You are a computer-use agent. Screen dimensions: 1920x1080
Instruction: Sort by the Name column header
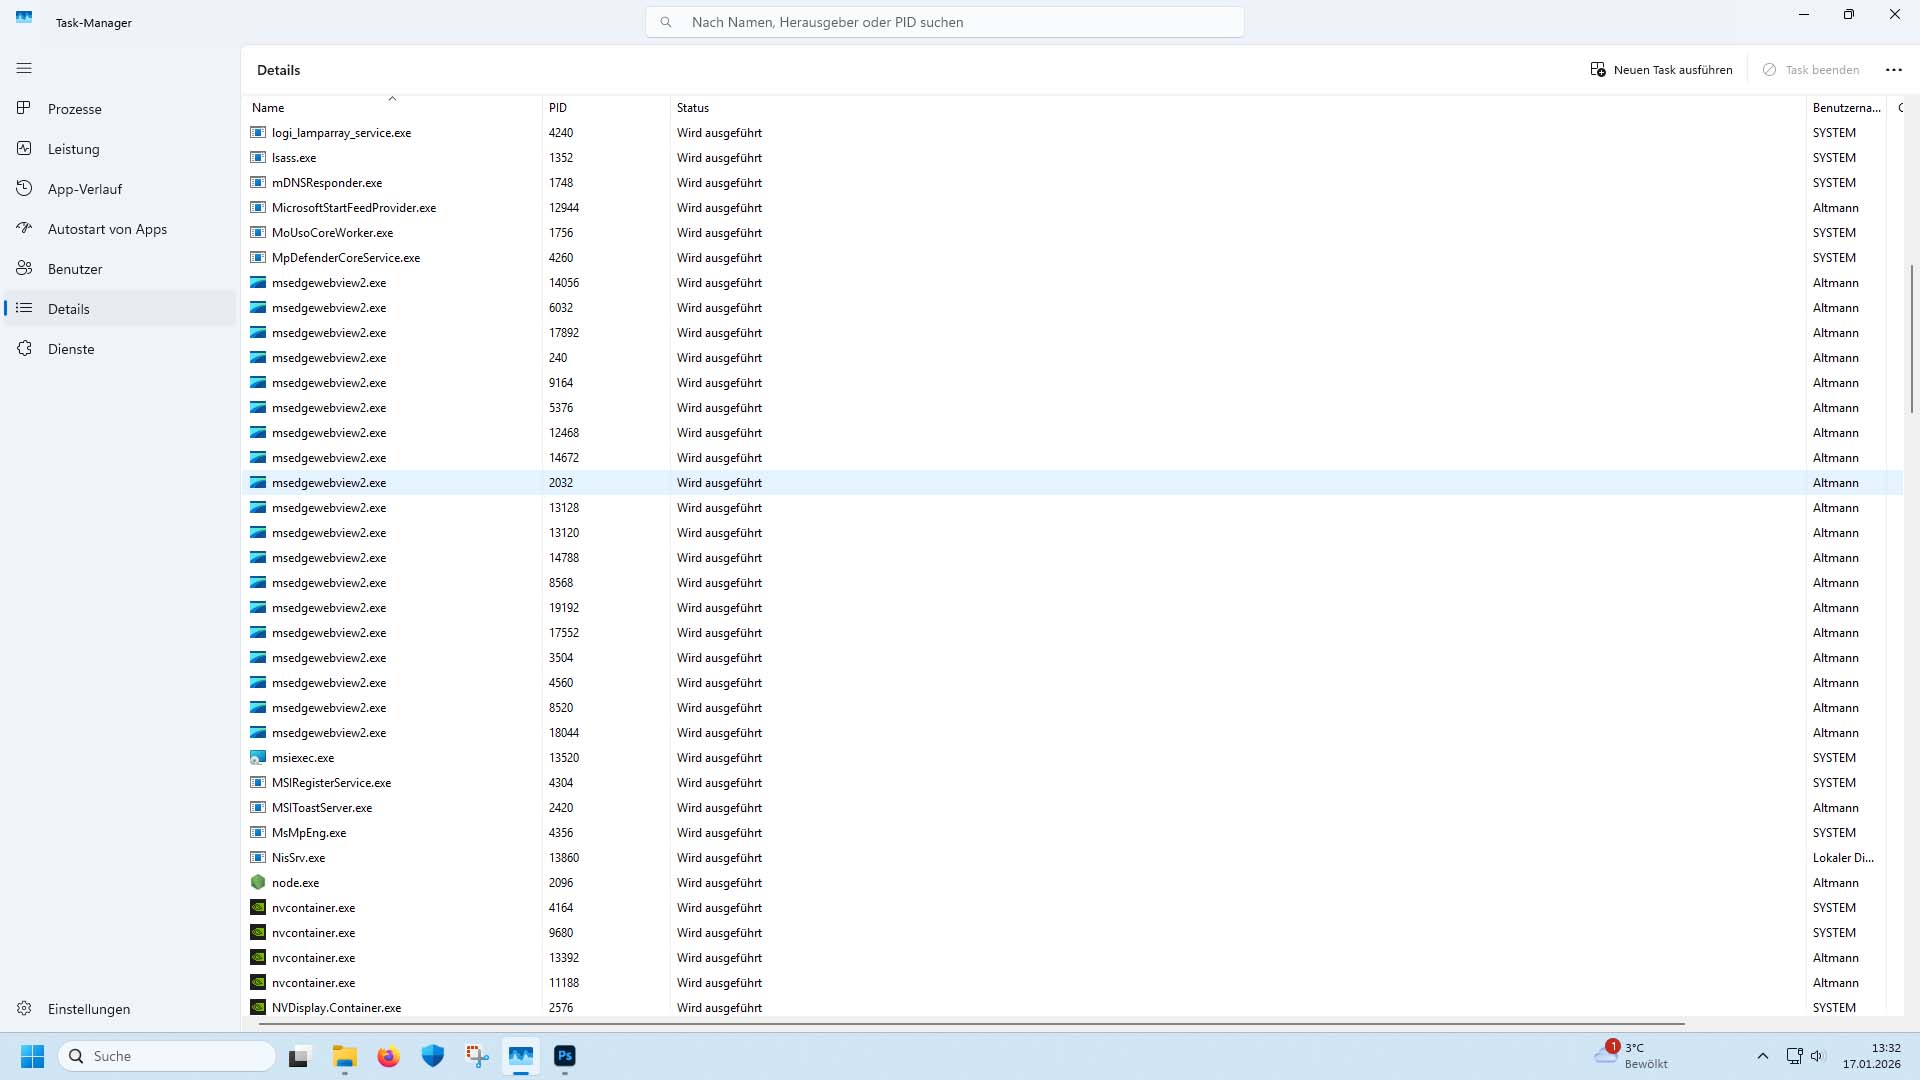(x=268, y=108)
